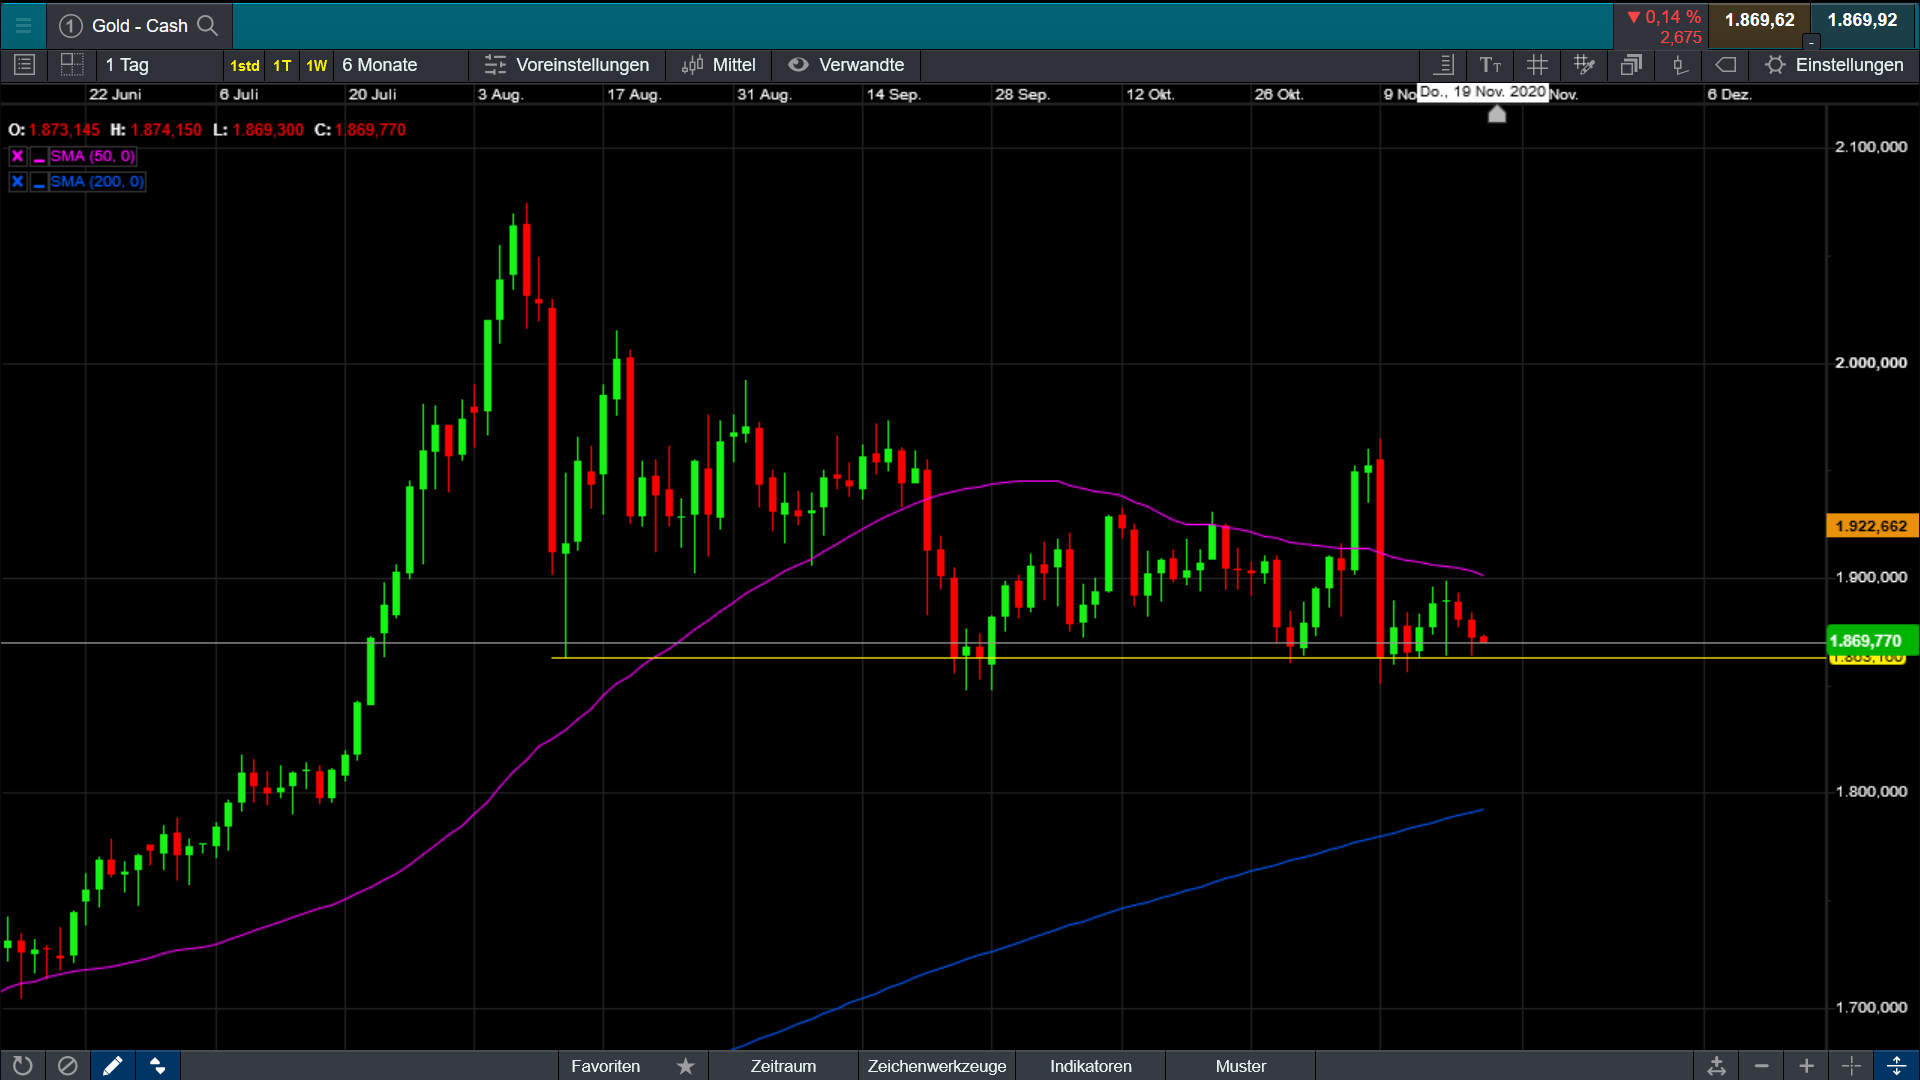Expand the Mittel chart type dropdown

[719, 65]
